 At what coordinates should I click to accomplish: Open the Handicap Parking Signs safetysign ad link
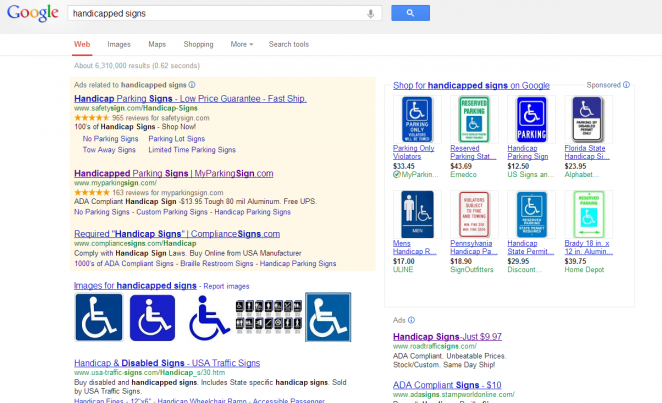[190, 99]
